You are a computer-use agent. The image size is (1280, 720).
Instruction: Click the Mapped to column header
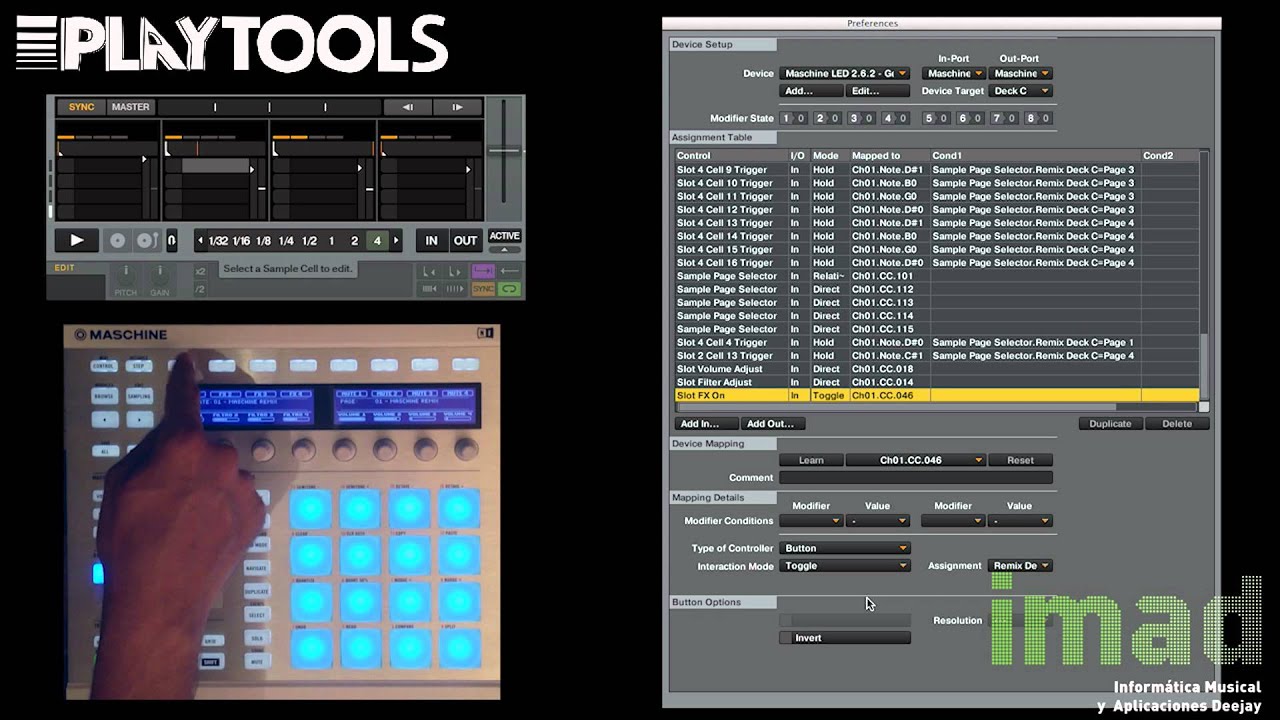pyautogui.click(x=888, y=156)
